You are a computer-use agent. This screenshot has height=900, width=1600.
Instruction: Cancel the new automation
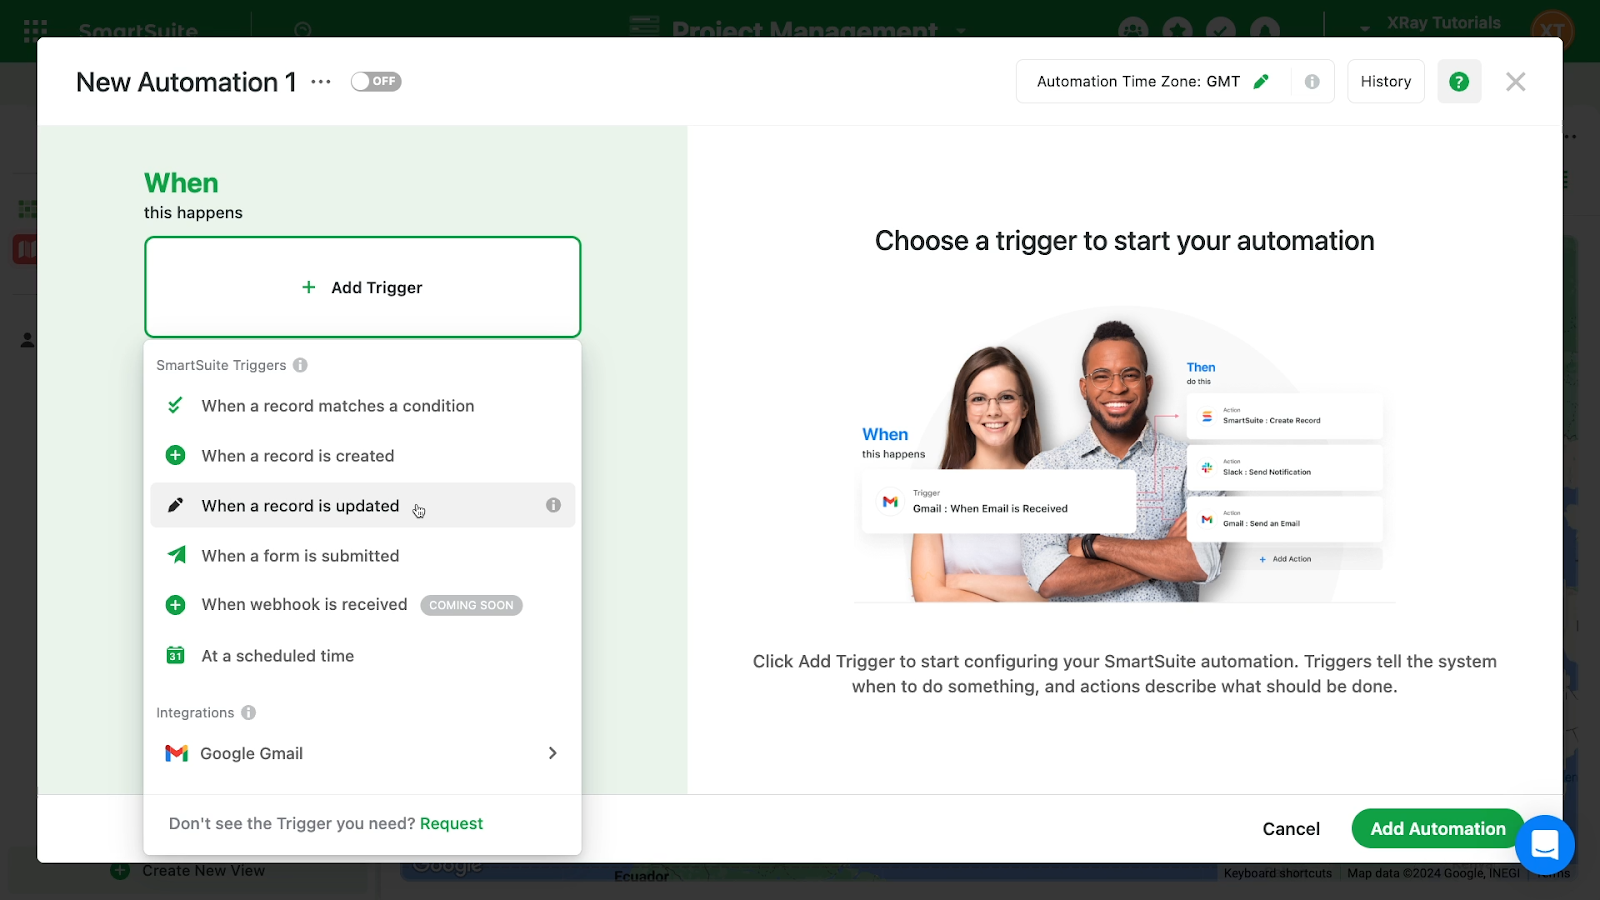click(1291, 828)
